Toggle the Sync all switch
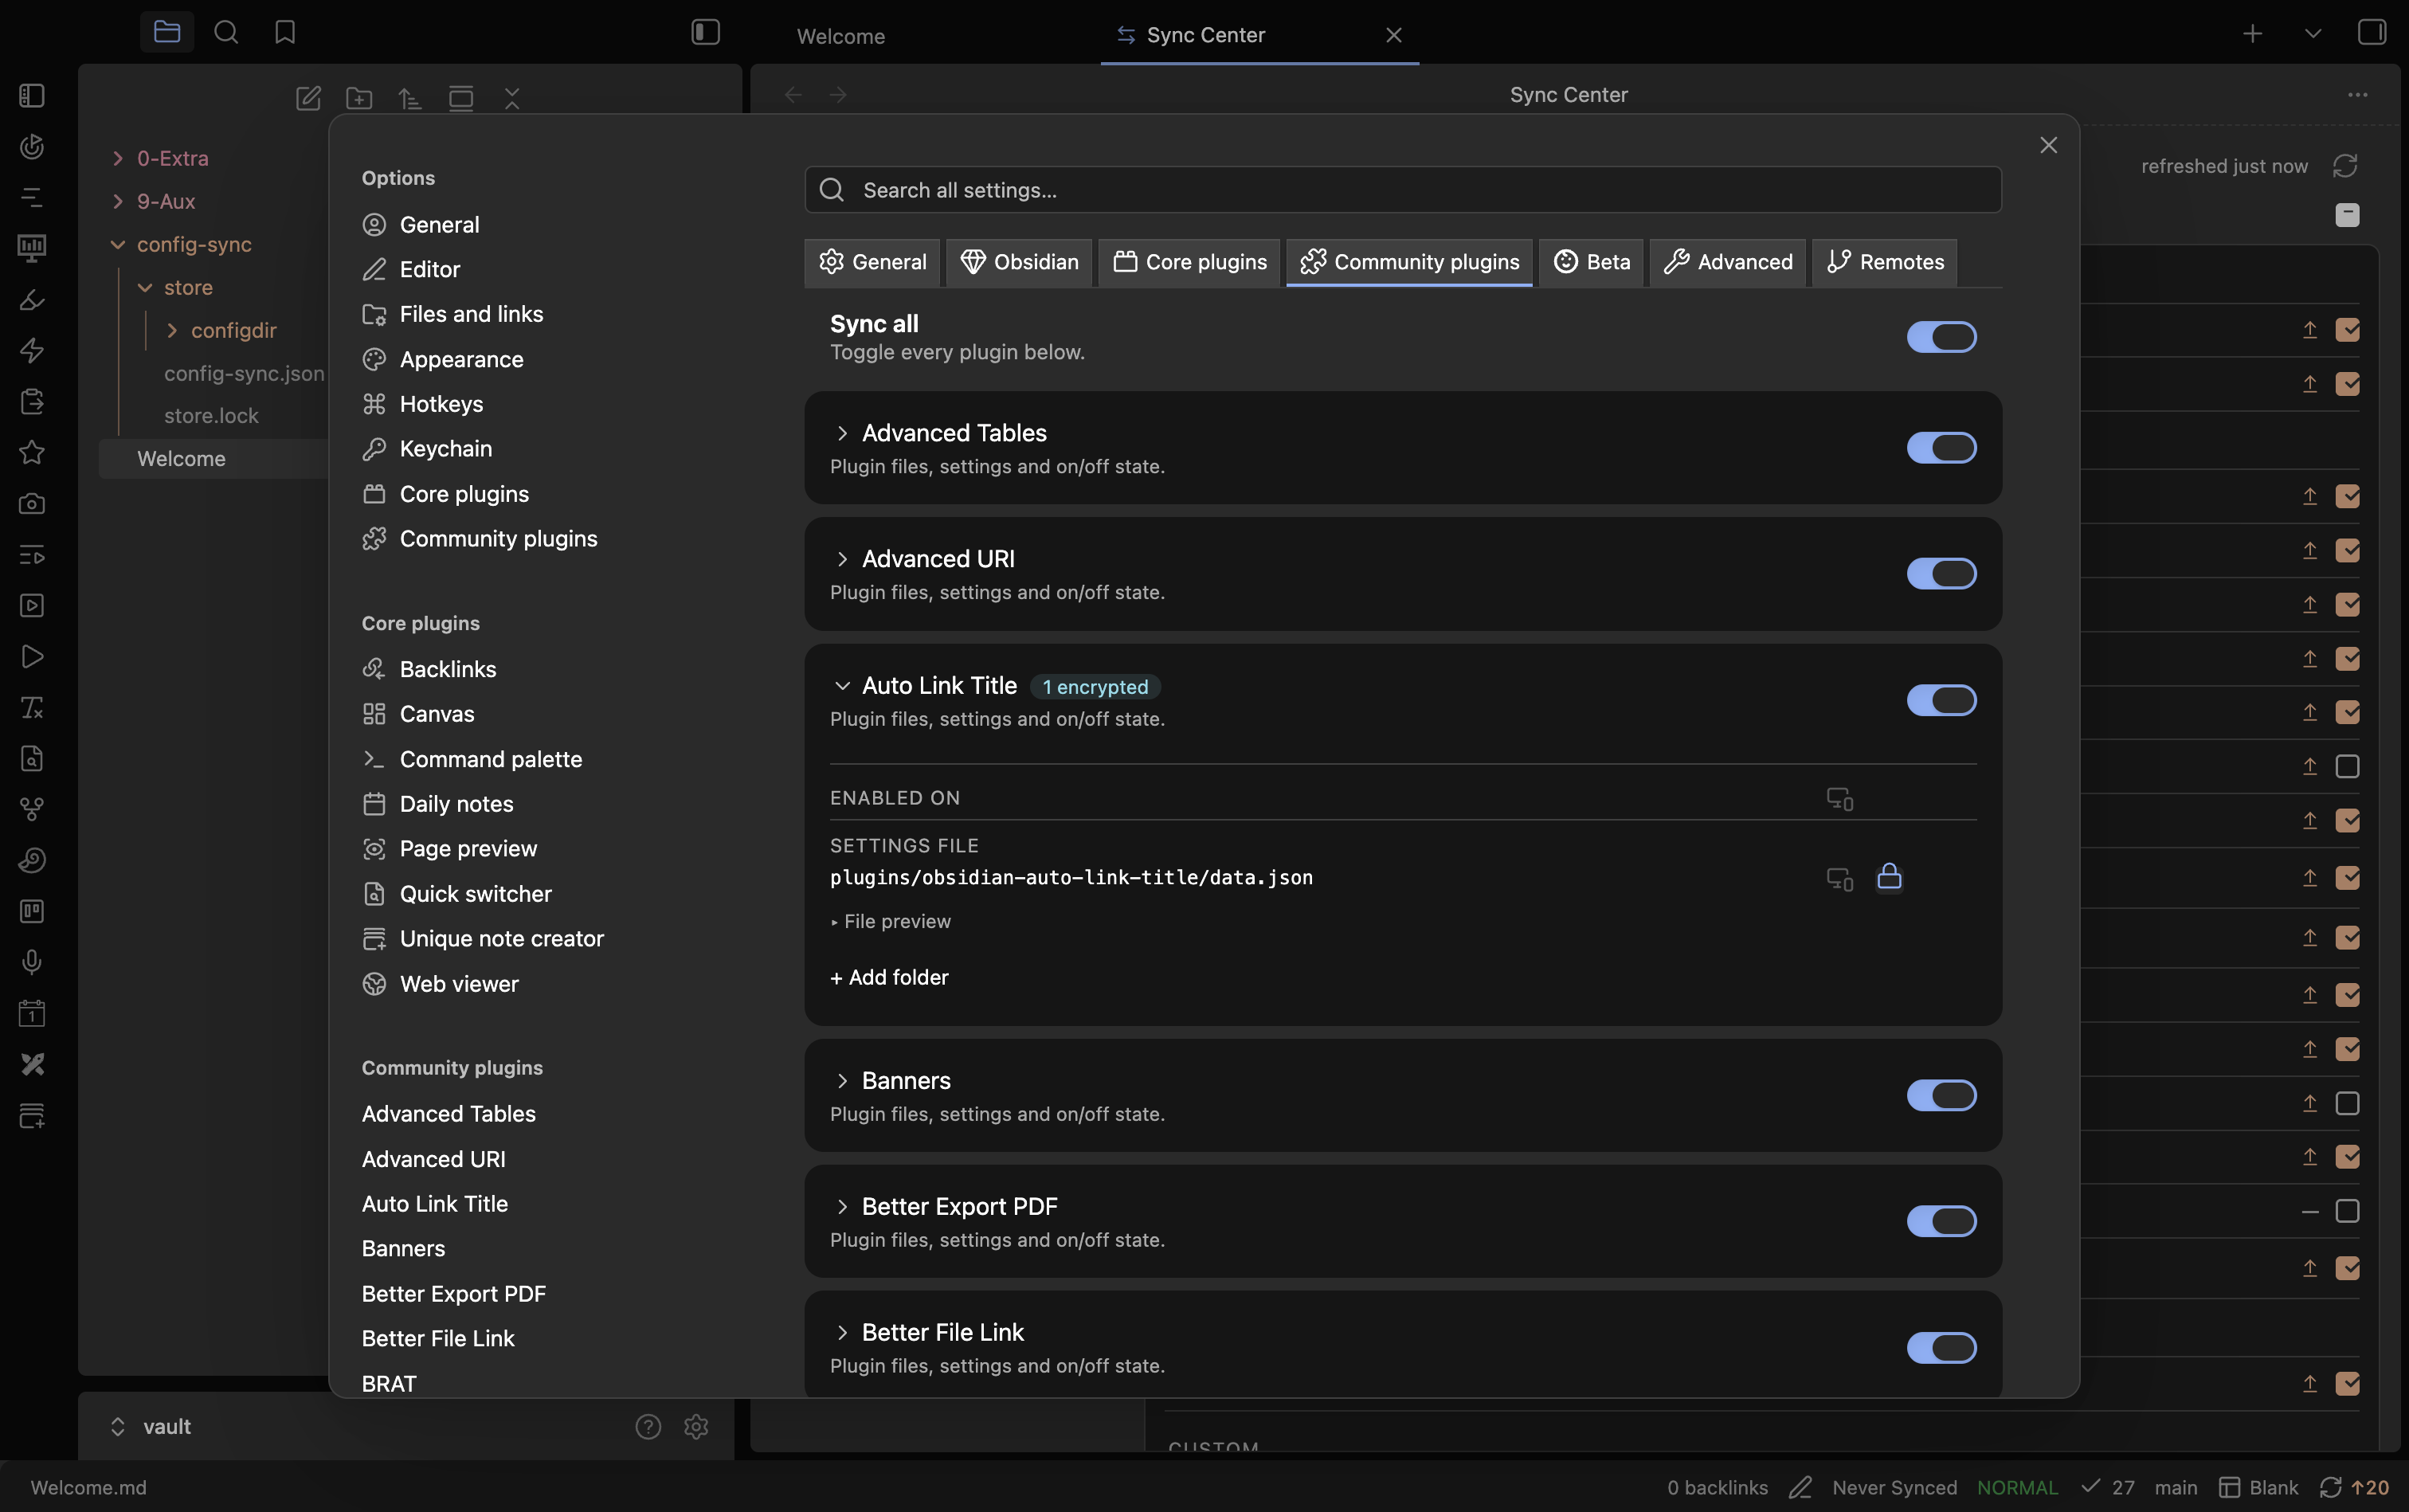This screenshot has width=2409, height=1512. pos(1941,337)
